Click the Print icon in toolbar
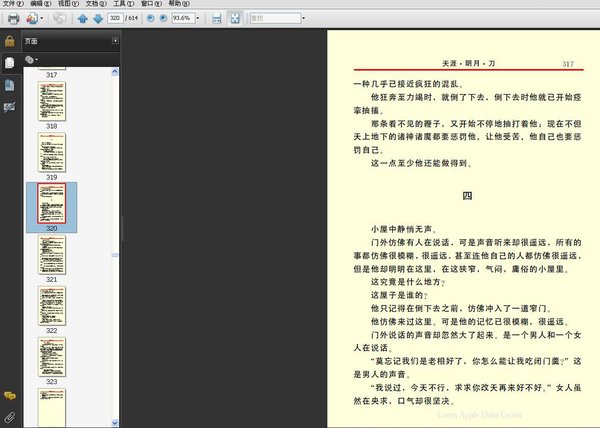The width and height of the screenshot is (600, 428). click(13, 18)
